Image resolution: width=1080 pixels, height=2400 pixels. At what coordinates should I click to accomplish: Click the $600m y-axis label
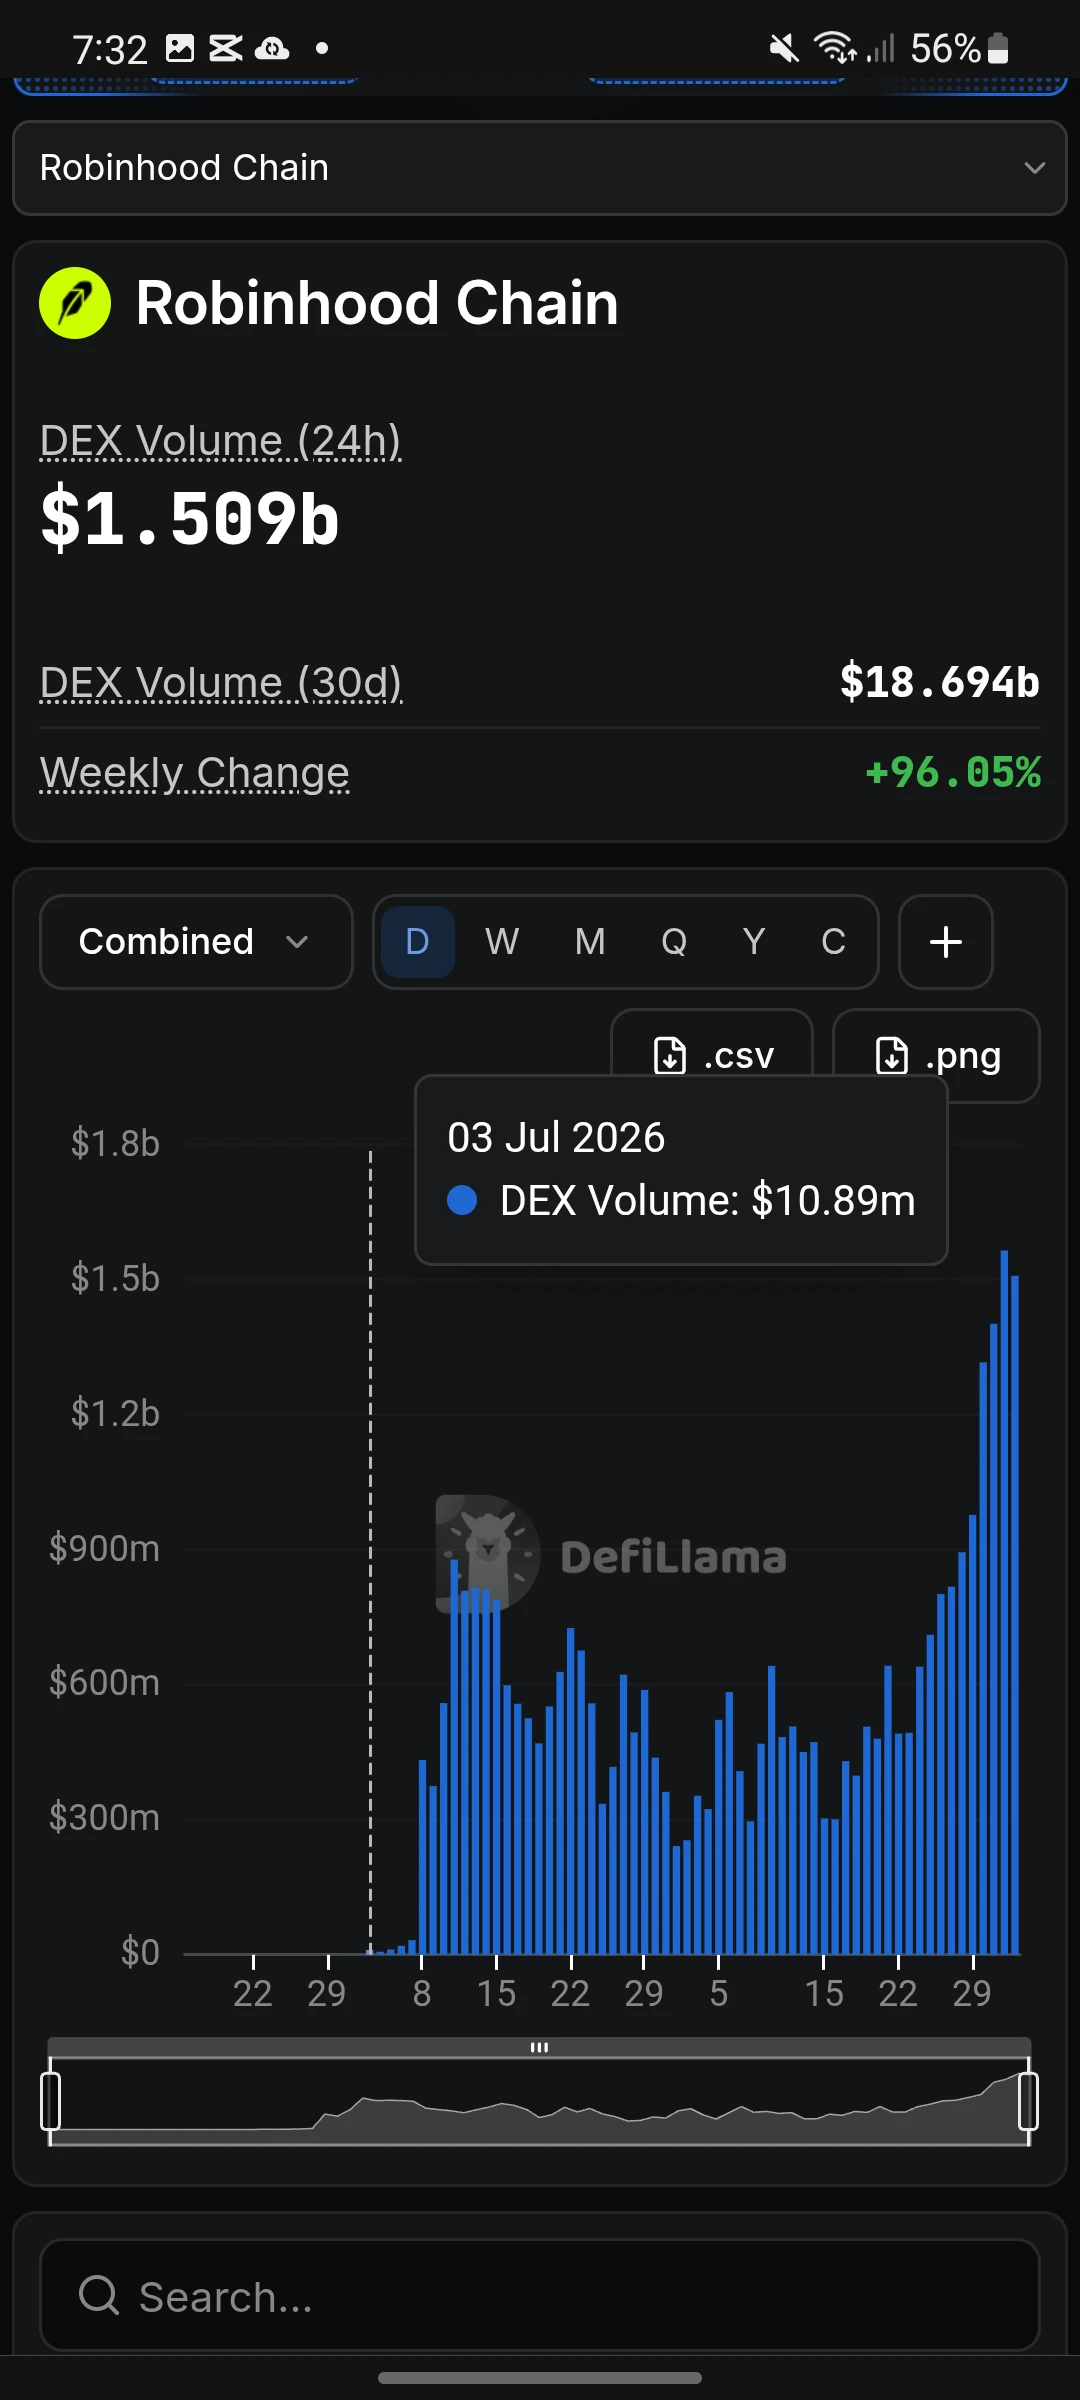tap(105, 1682)
